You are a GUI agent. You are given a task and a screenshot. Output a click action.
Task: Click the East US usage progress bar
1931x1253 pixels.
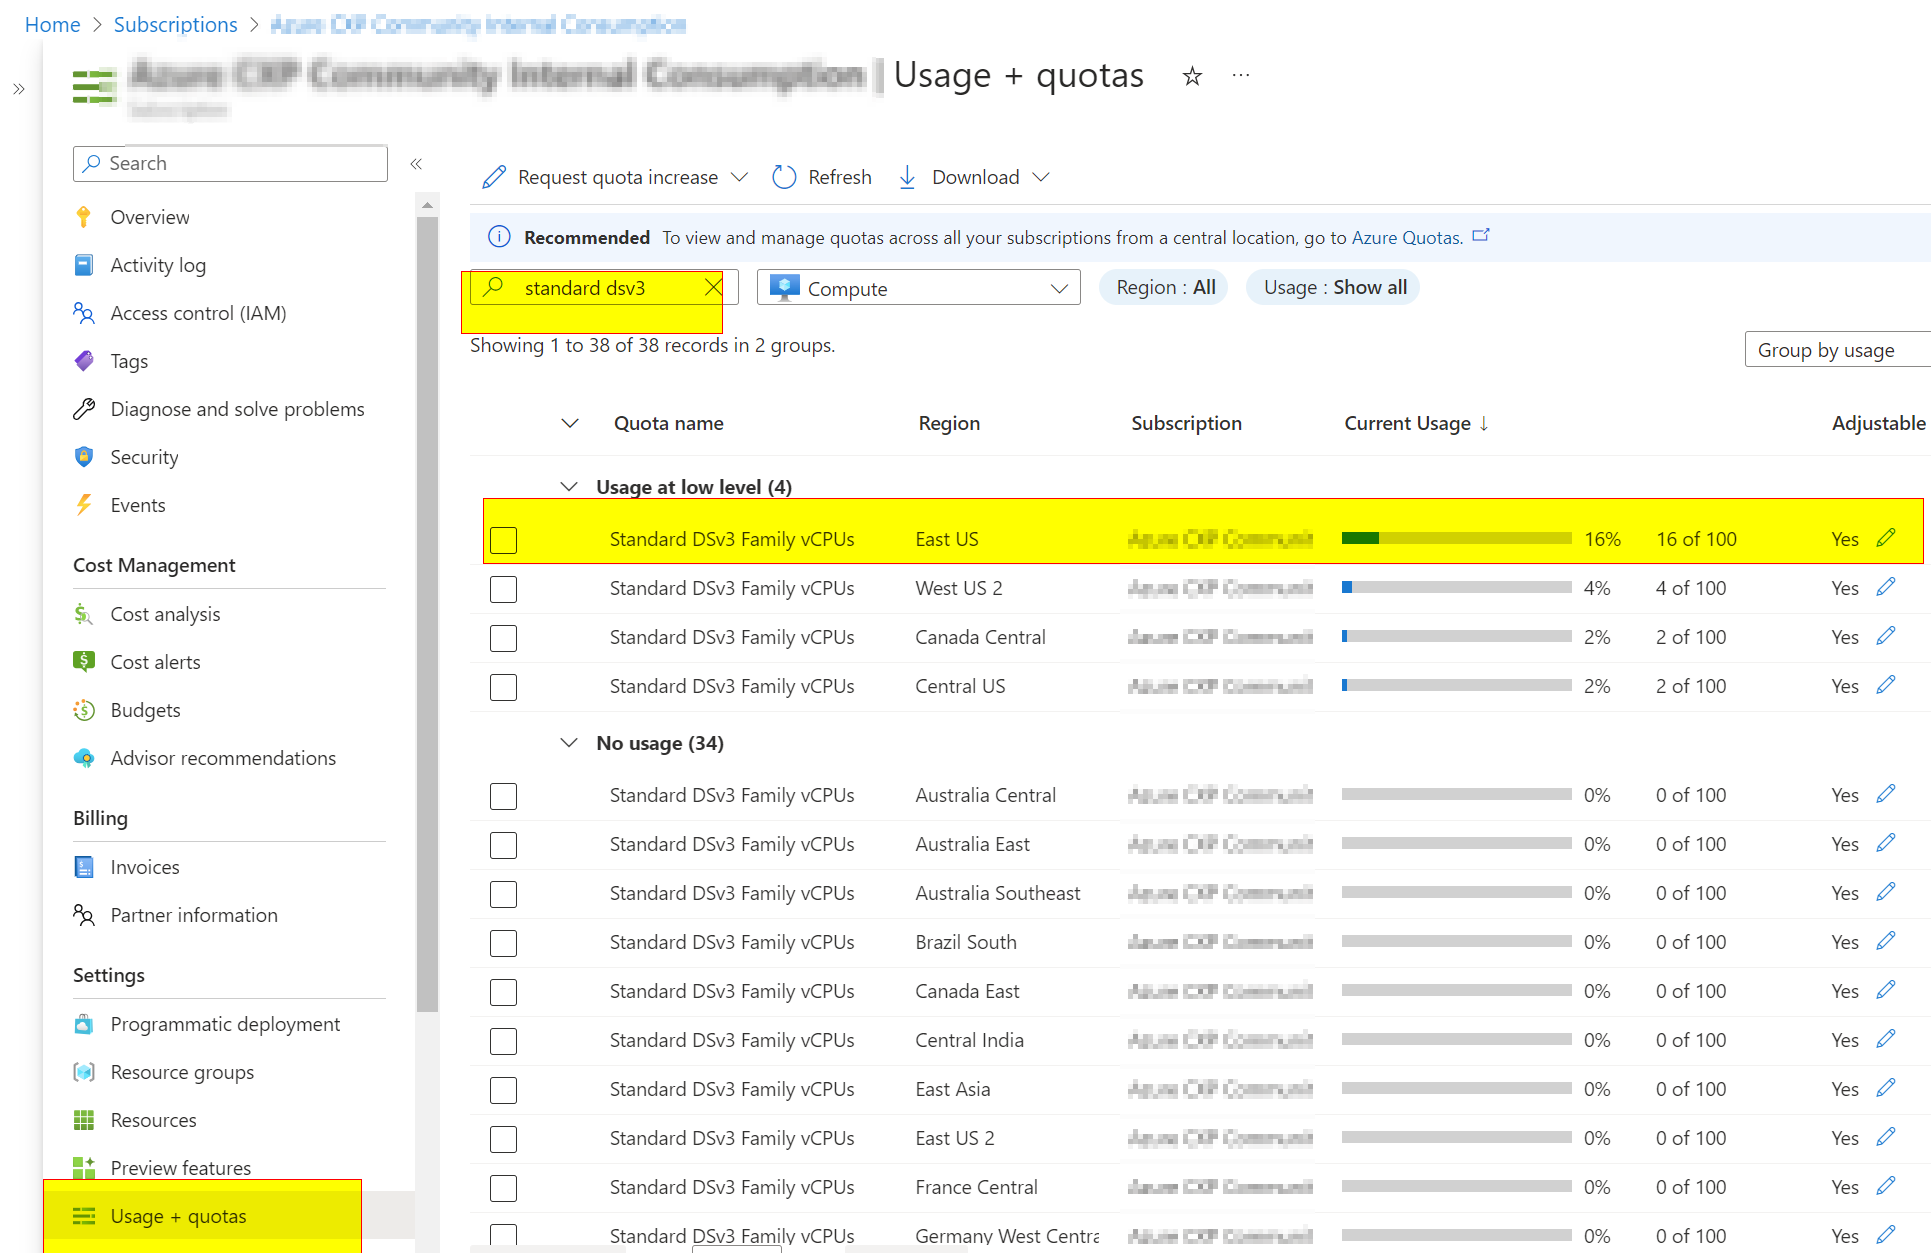point(1456,539)
